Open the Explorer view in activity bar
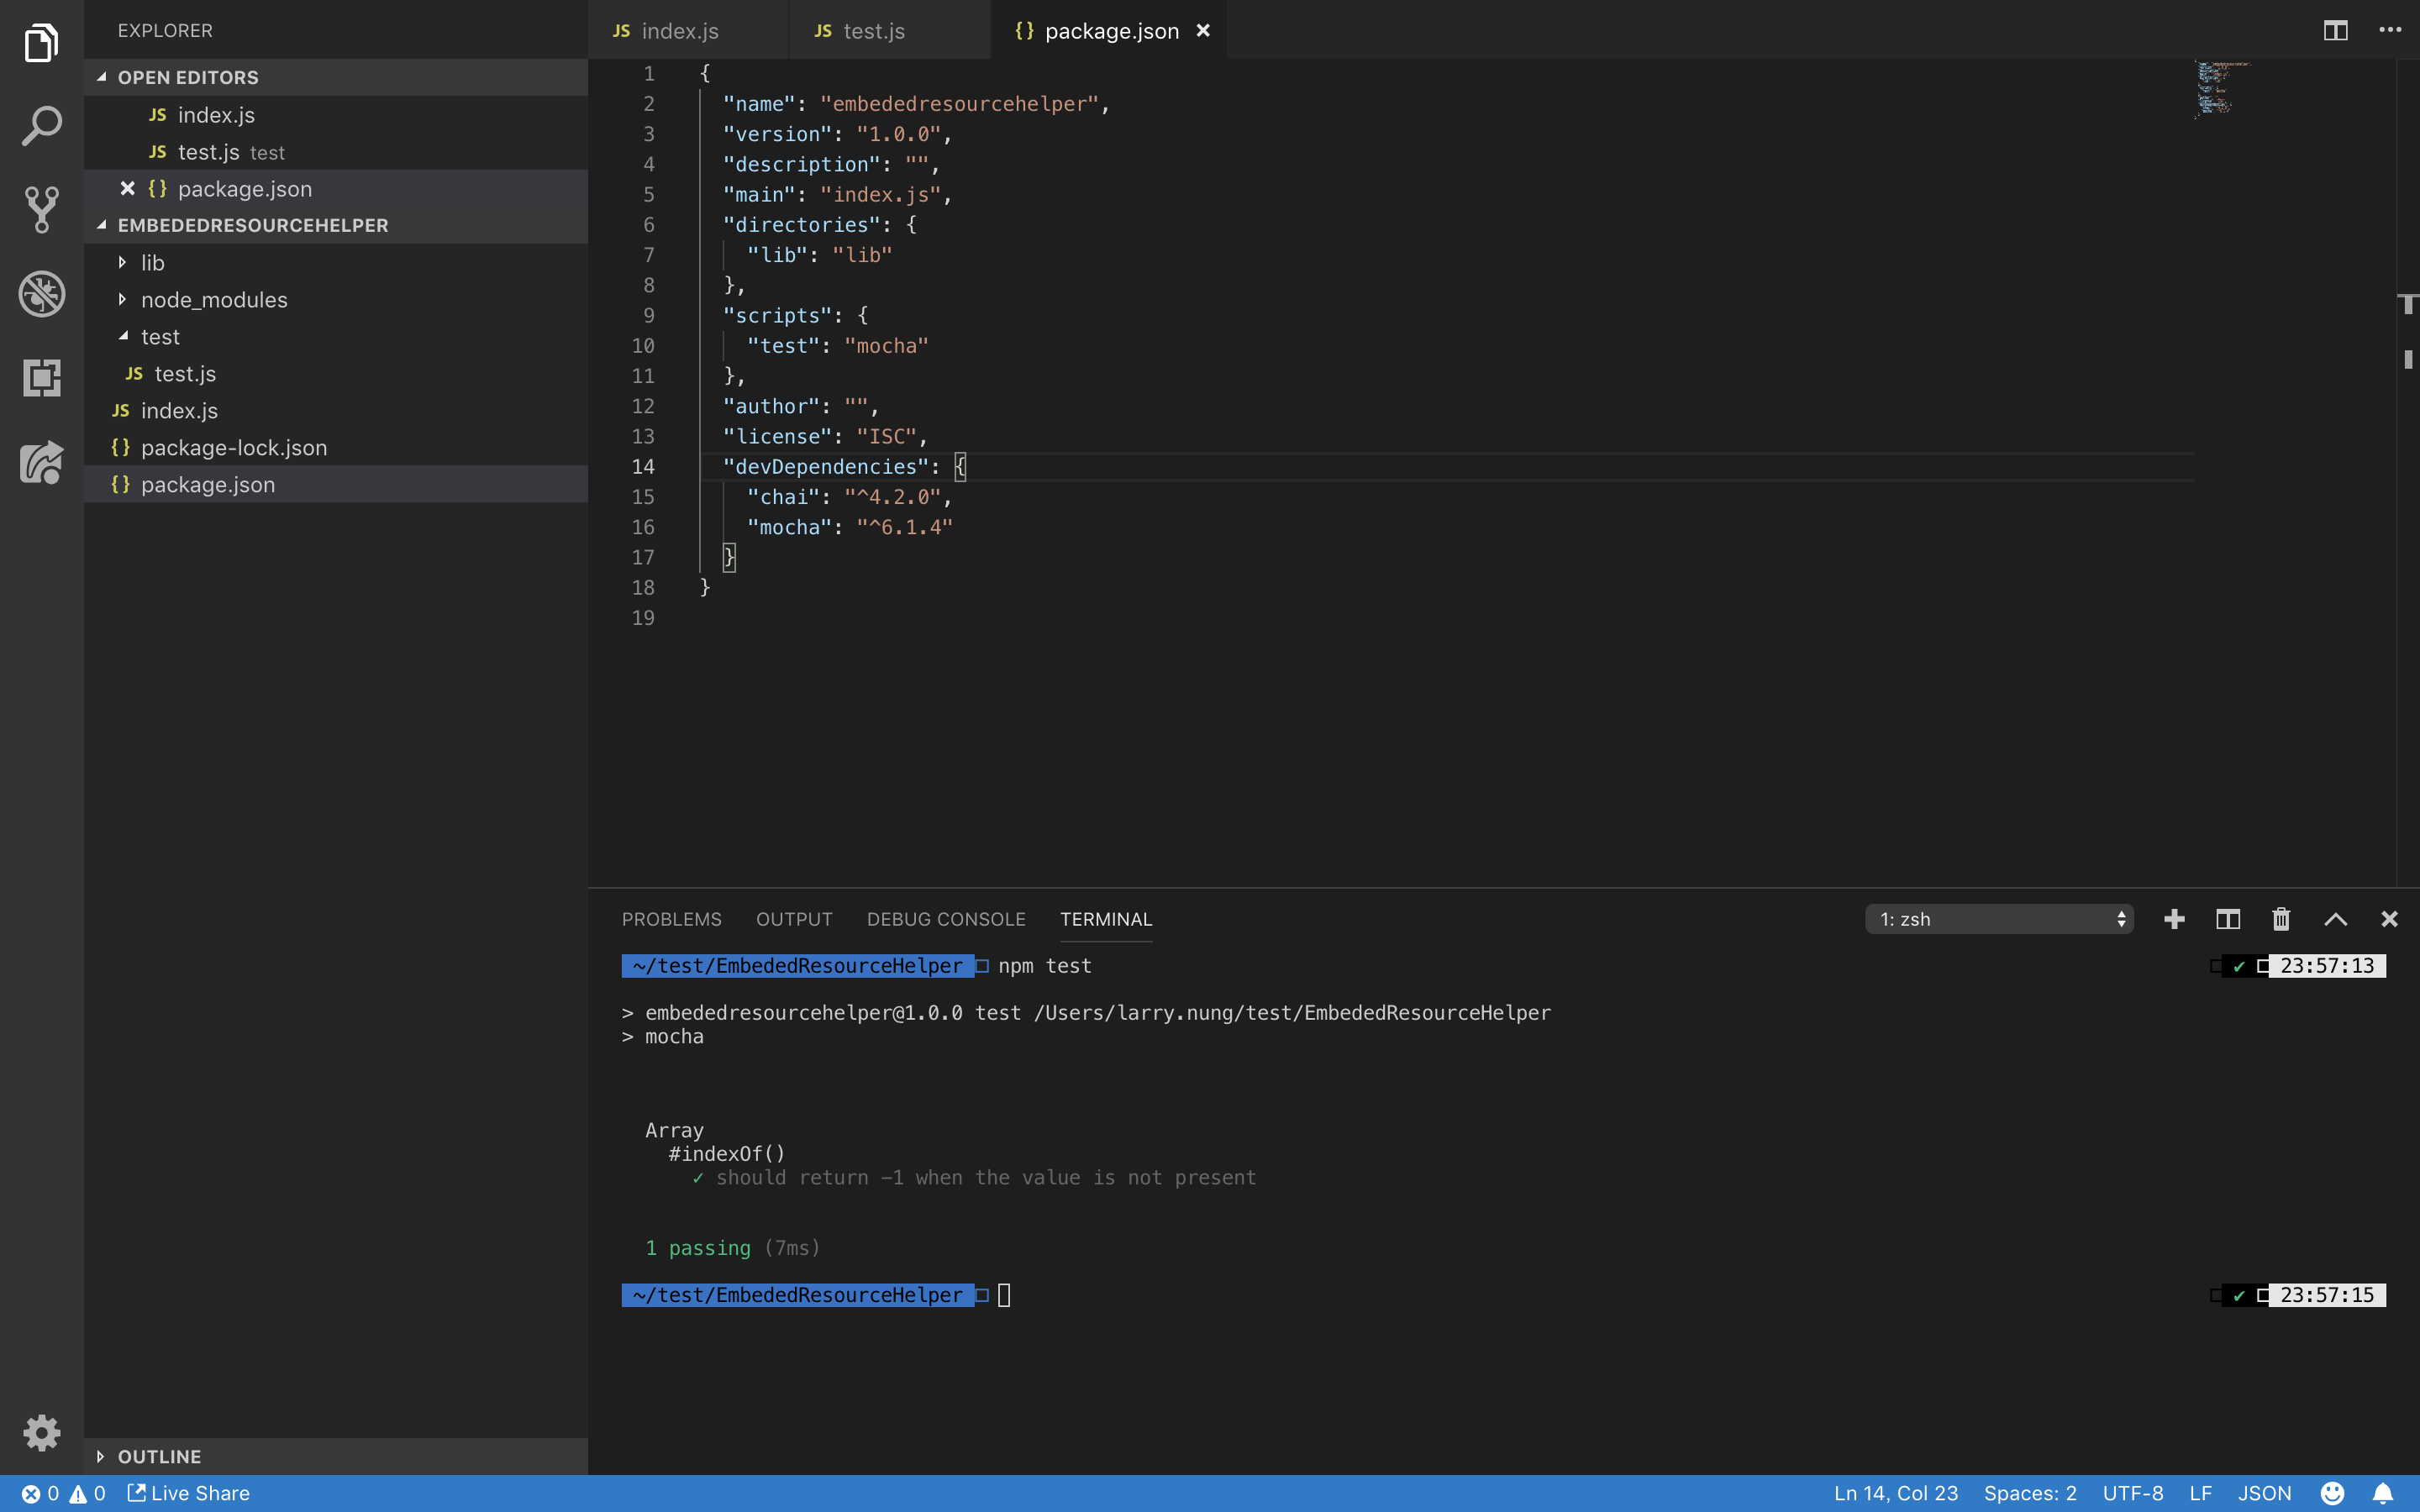 coord(41,43)
